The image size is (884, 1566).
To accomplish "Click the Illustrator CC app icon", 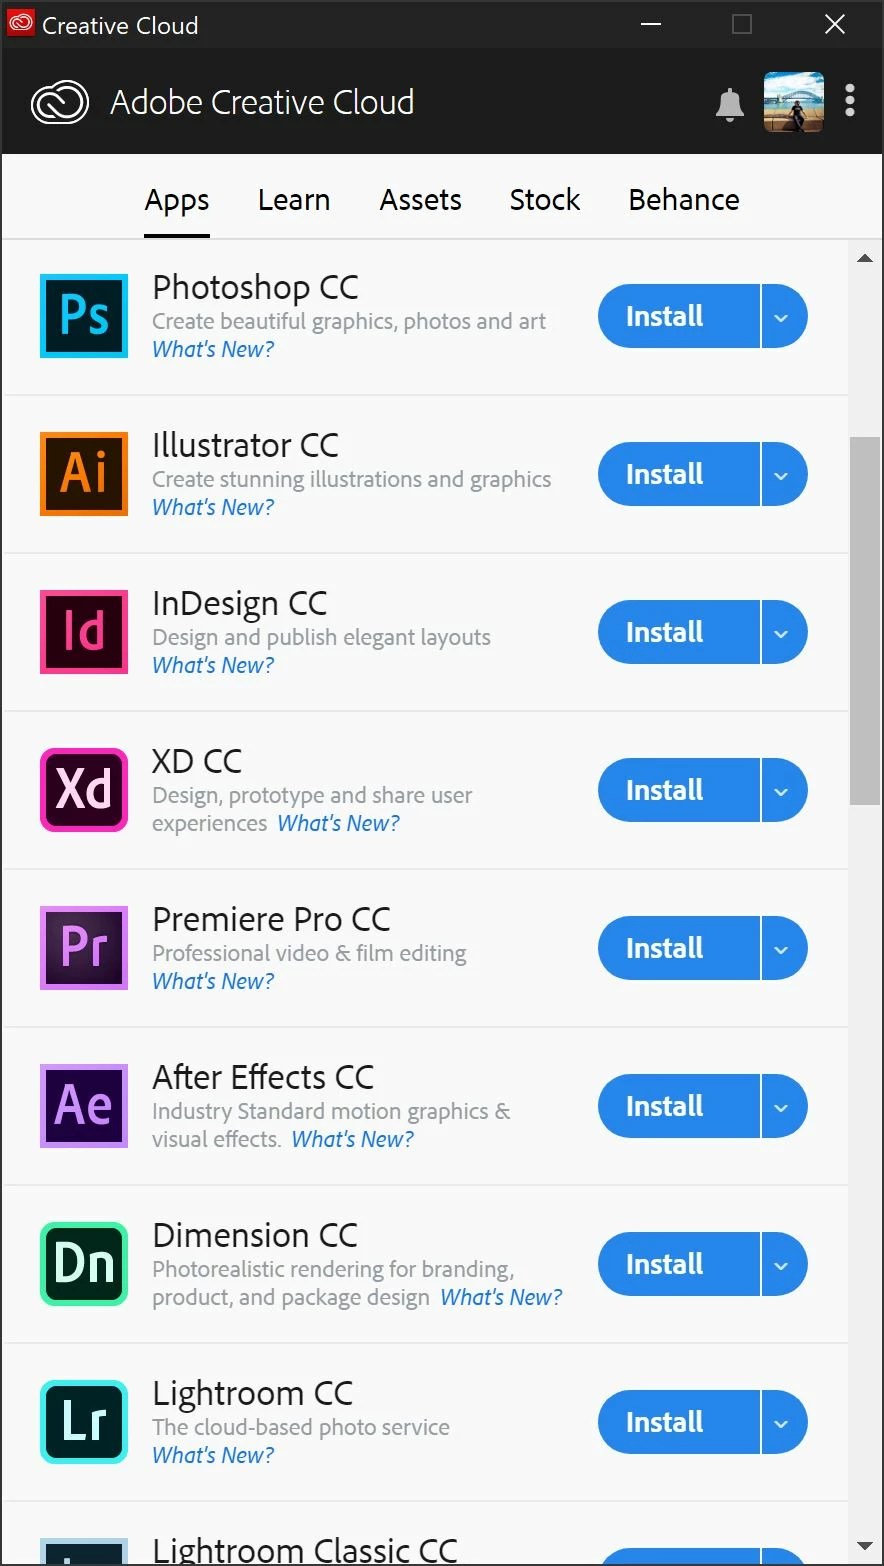I will point(84,474).
